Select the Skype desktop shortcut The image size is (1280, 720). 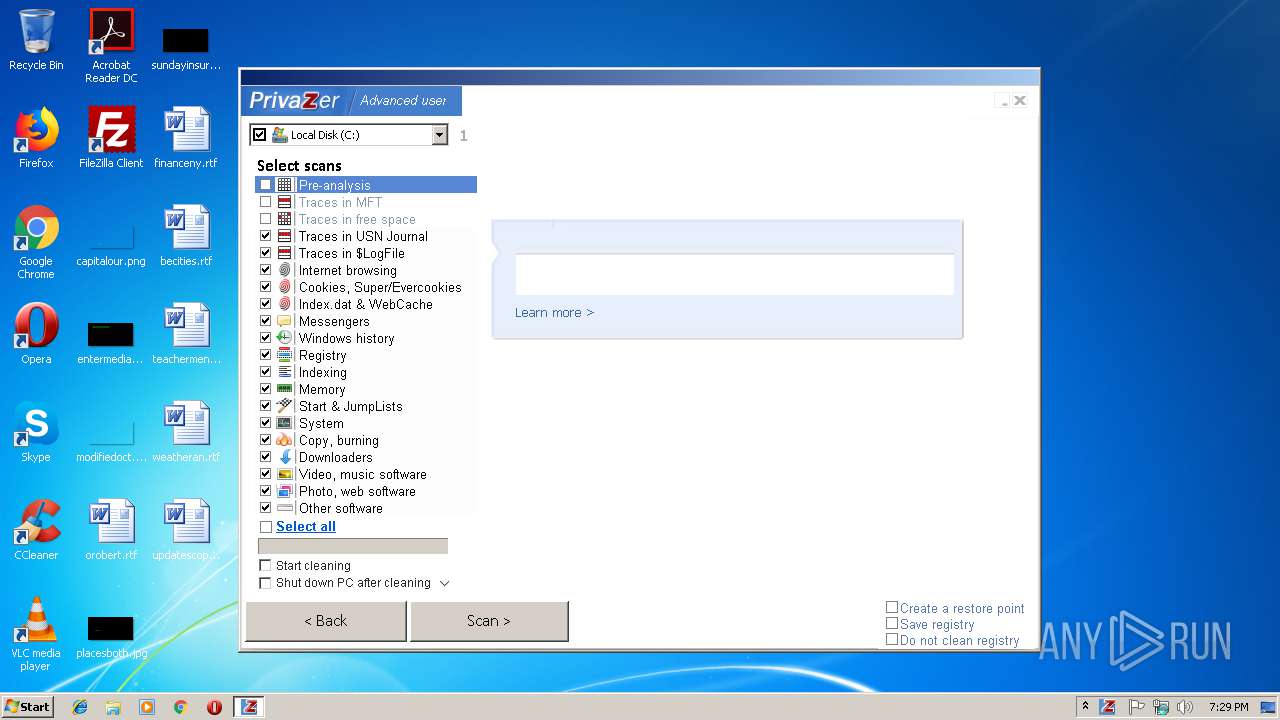tap(36, 432)
